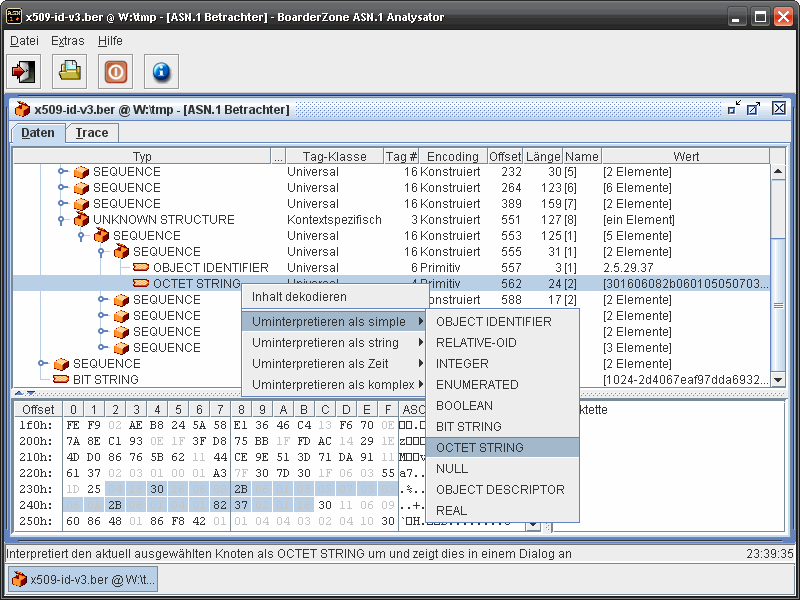800x600 pixels.
Task: Select the UNKNOWN STRUCTURE tree row
Action: point(391,220)
